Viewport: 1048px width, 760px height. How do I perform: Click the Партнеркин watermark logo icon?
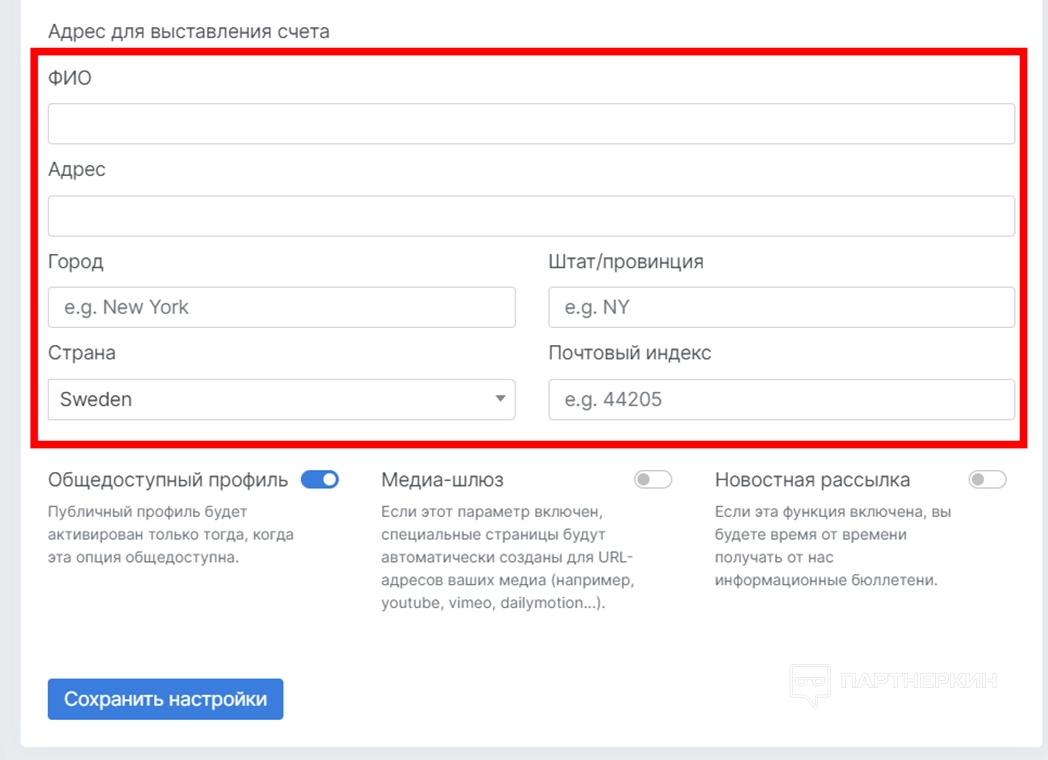pos(810,682)
